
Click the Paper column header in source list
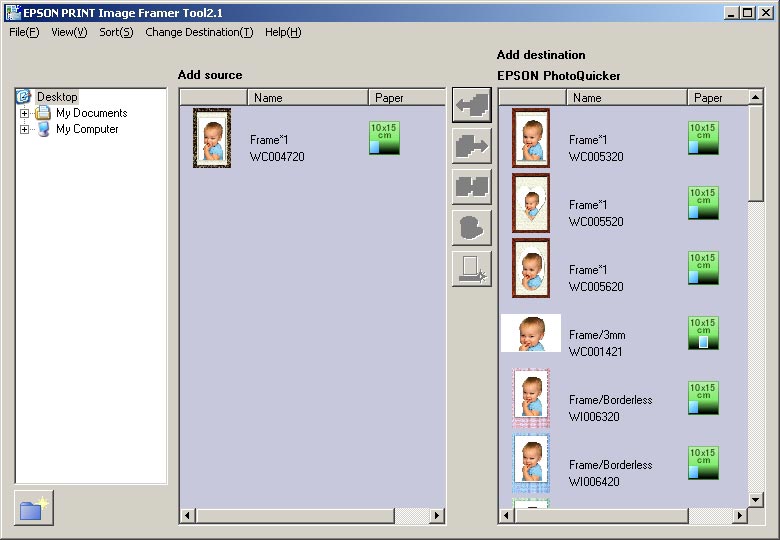407,98
